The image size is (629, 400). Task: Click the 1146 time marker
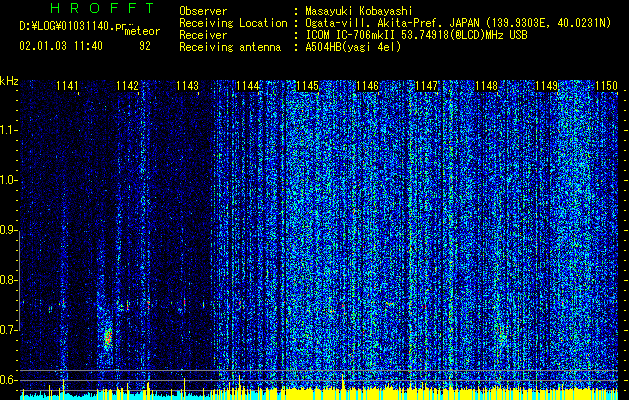(367, 86)
